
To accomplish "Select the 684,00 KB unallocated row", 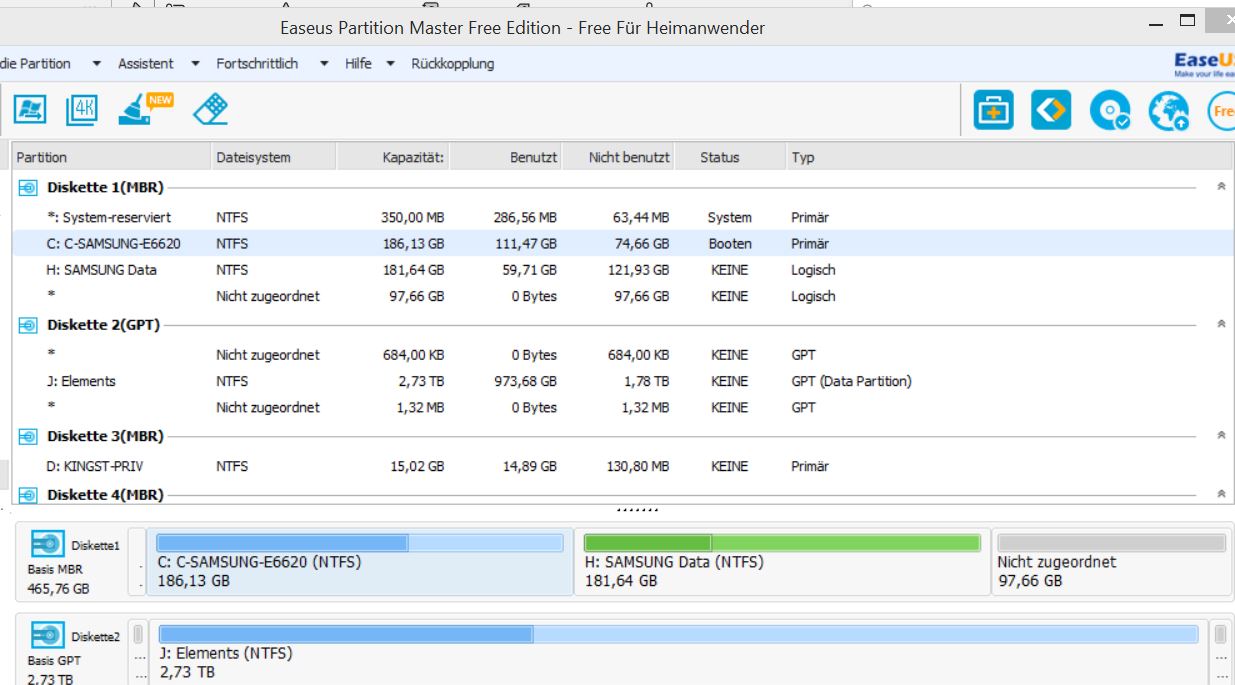I will tap(622, 355).
